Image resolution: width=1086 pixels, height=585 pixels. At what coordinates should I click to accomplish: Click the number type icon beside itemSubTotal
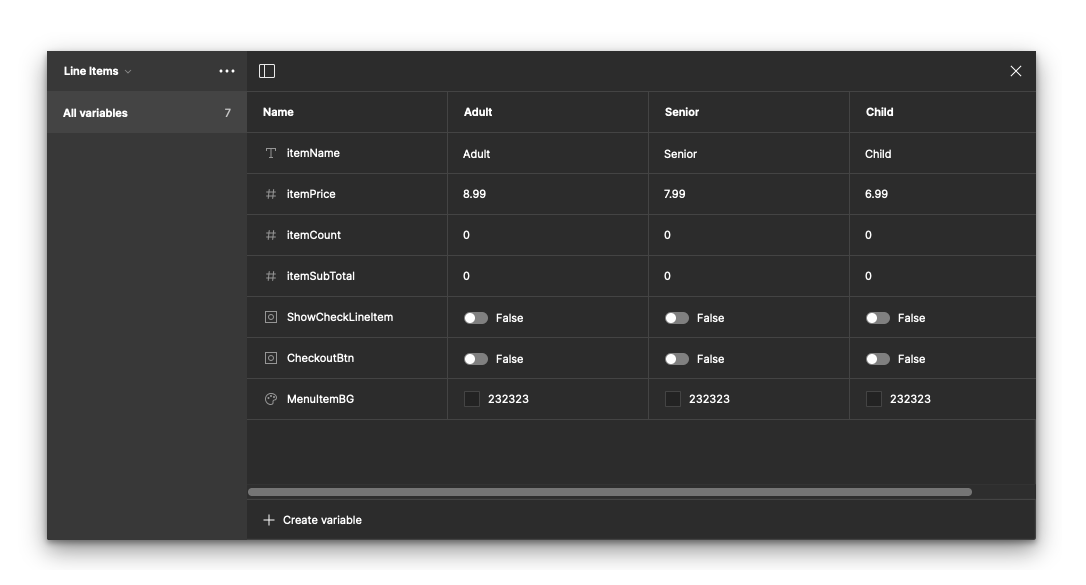coord(271,276)
